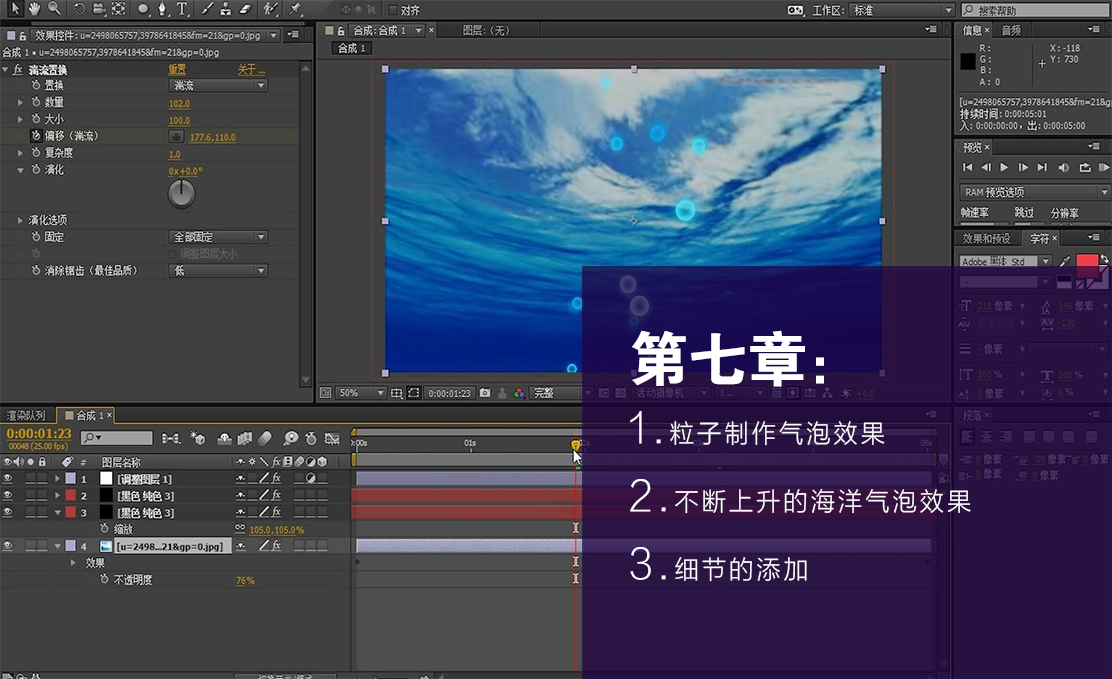This screenshot has height=679, width=1112.
Task: Select the Roto Brush tool
Action: (x=270, y=9)
